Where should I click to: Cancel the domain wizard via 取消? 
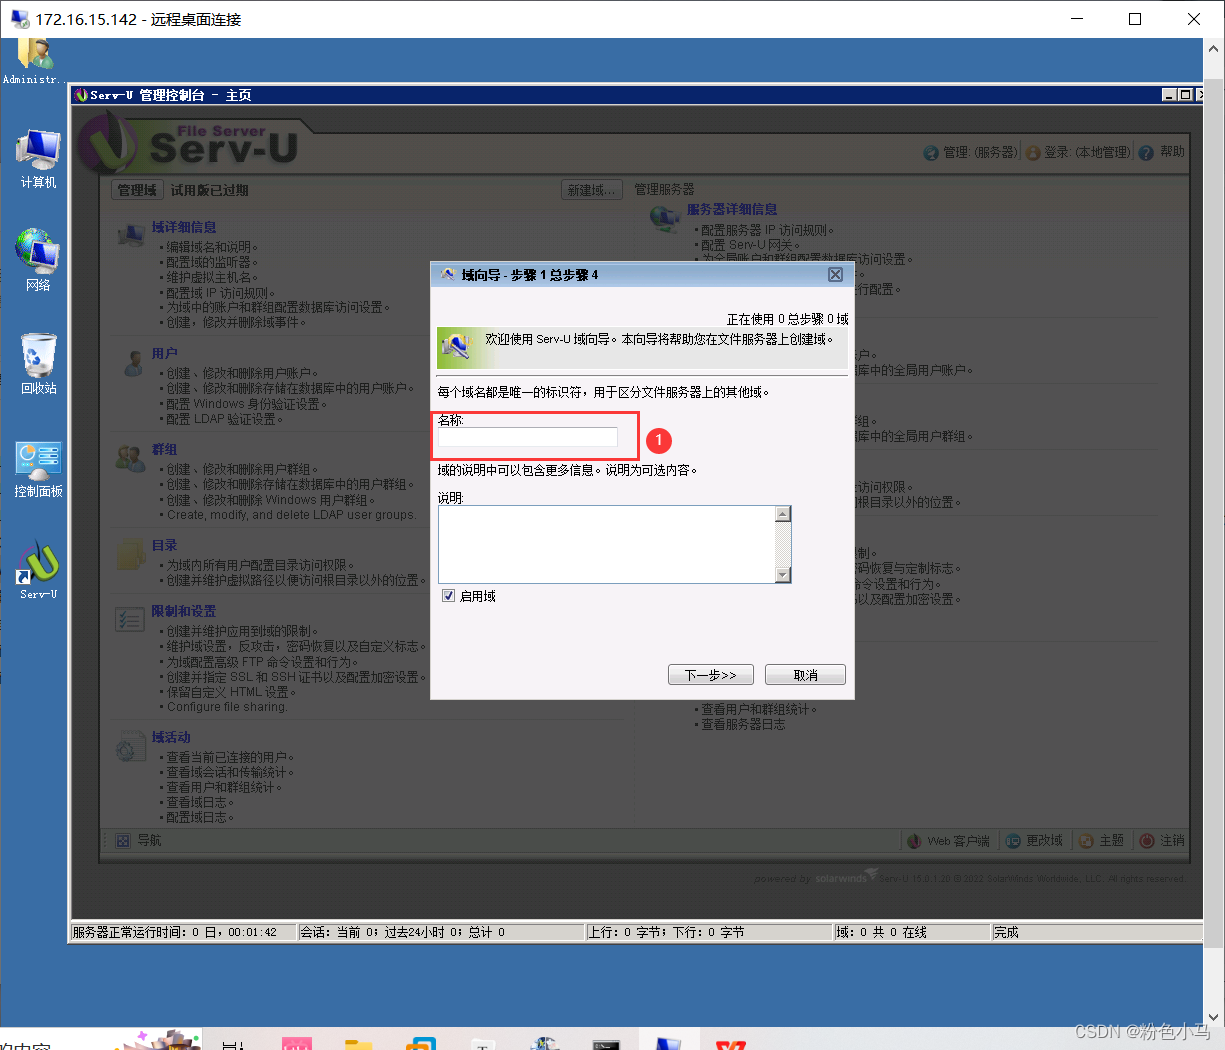coord(804,674)
